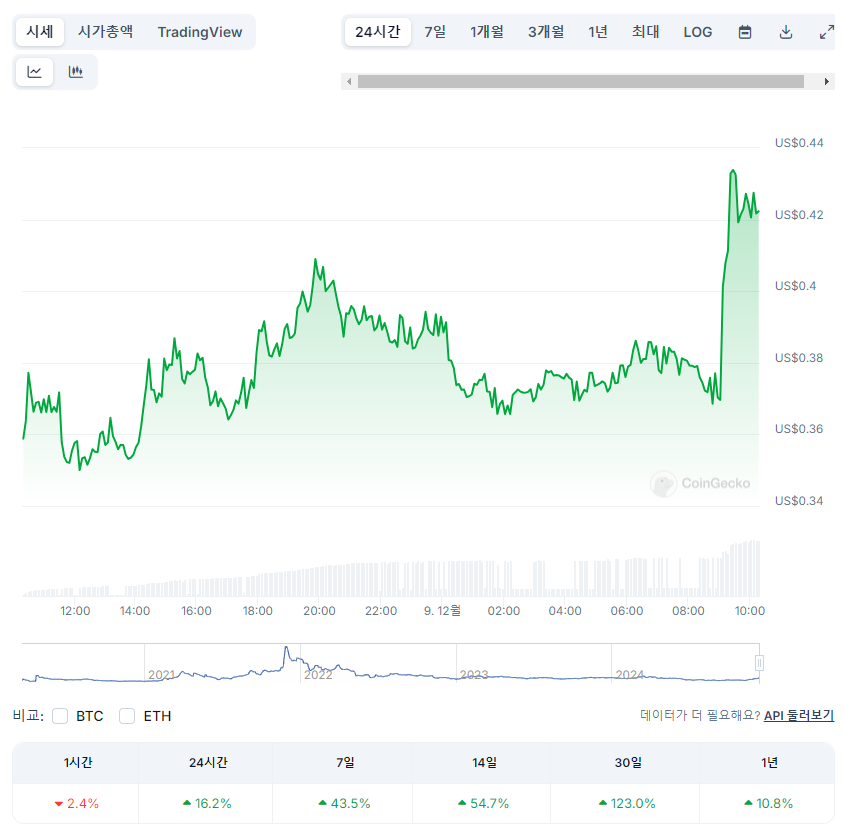
Task: Open the TradingView tab
Action: coord(199,32)
